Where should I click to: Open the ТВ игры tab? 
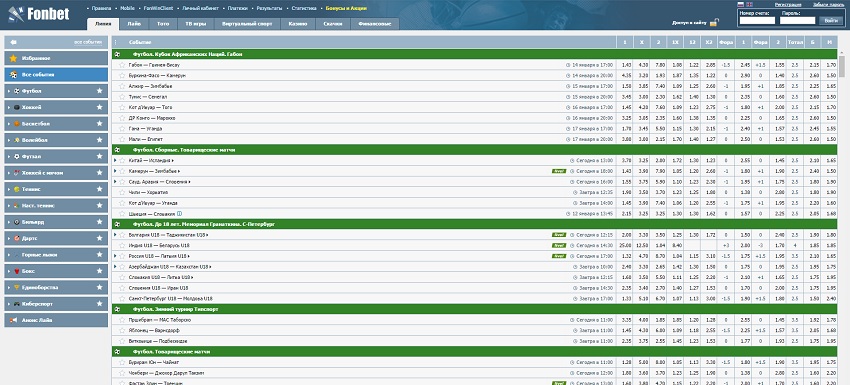coord(196,24)
